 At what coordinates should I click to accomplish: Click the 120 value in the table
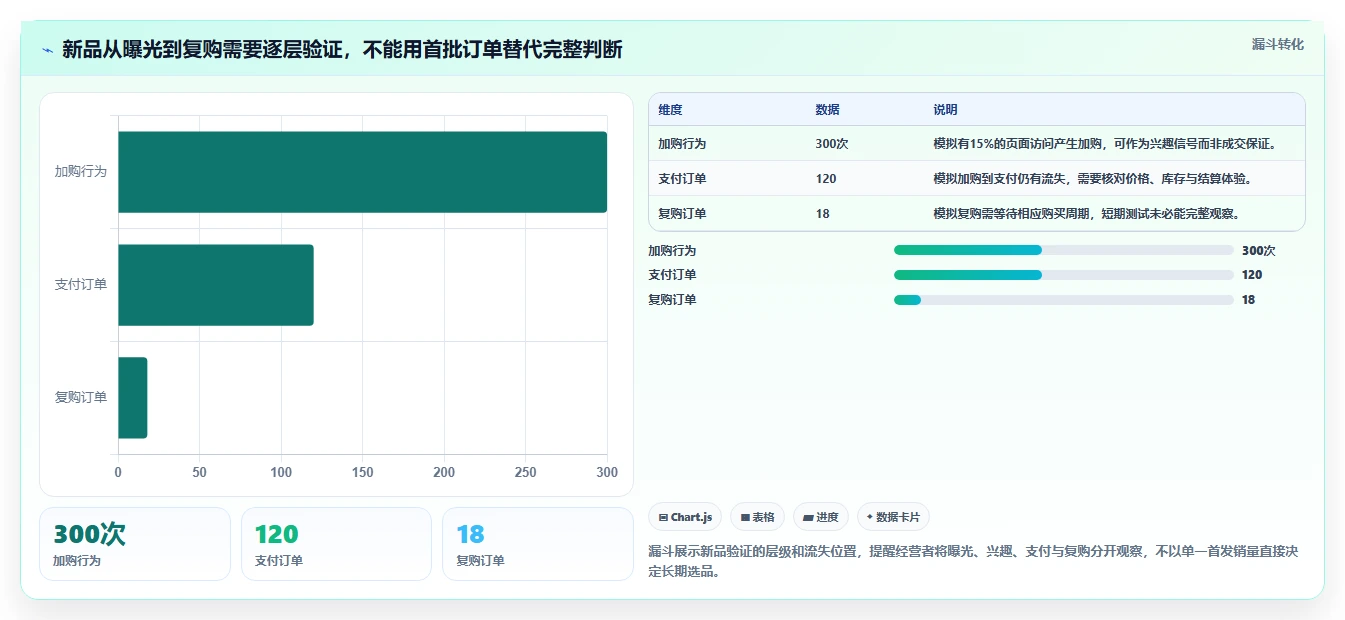tap(826, 179)
